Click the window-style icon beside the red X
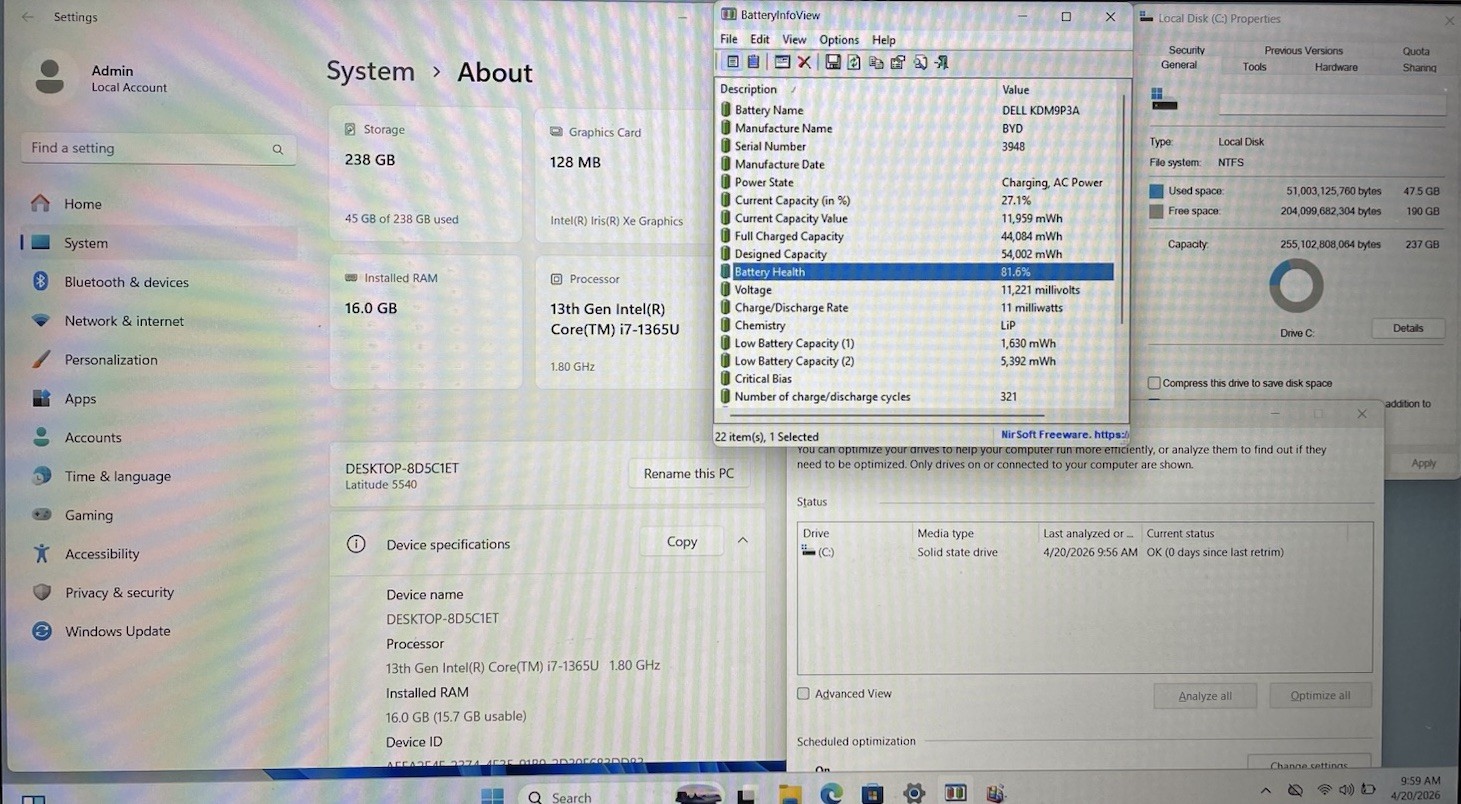Screen dimensions: 1461x804 782,62
